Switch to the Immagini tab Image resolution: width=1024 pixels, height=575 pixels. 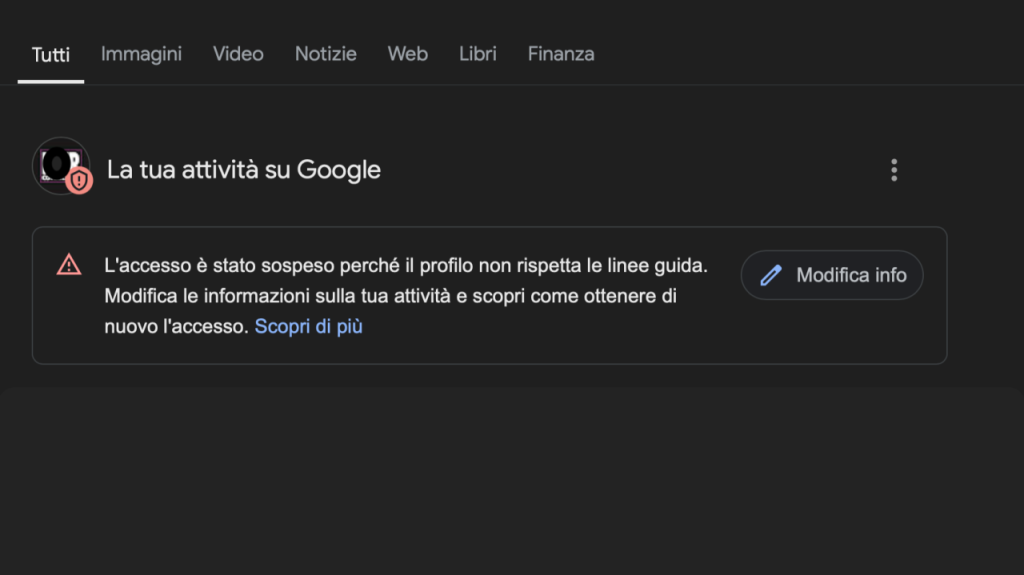click(x=141, y=54)
